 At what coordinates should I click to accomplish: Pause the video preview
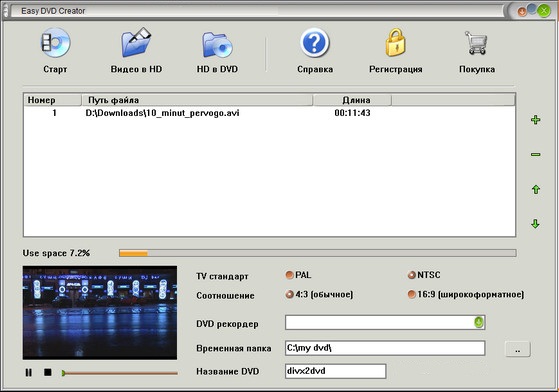(29, 372)
